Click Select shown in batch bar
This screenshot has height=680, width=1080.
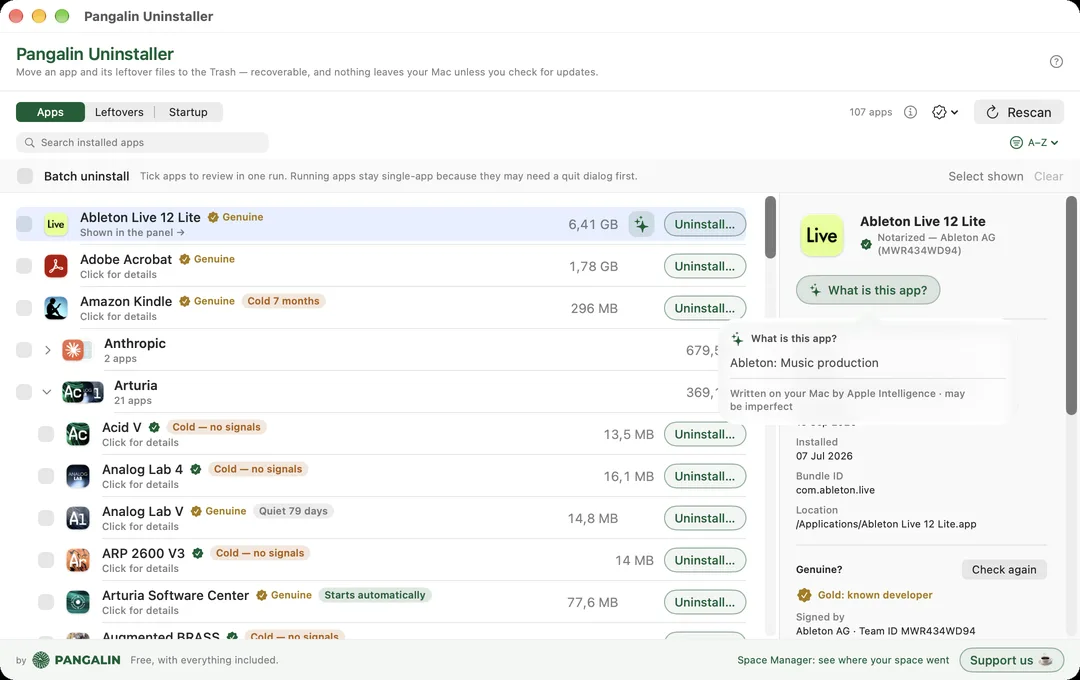point(986,176)
